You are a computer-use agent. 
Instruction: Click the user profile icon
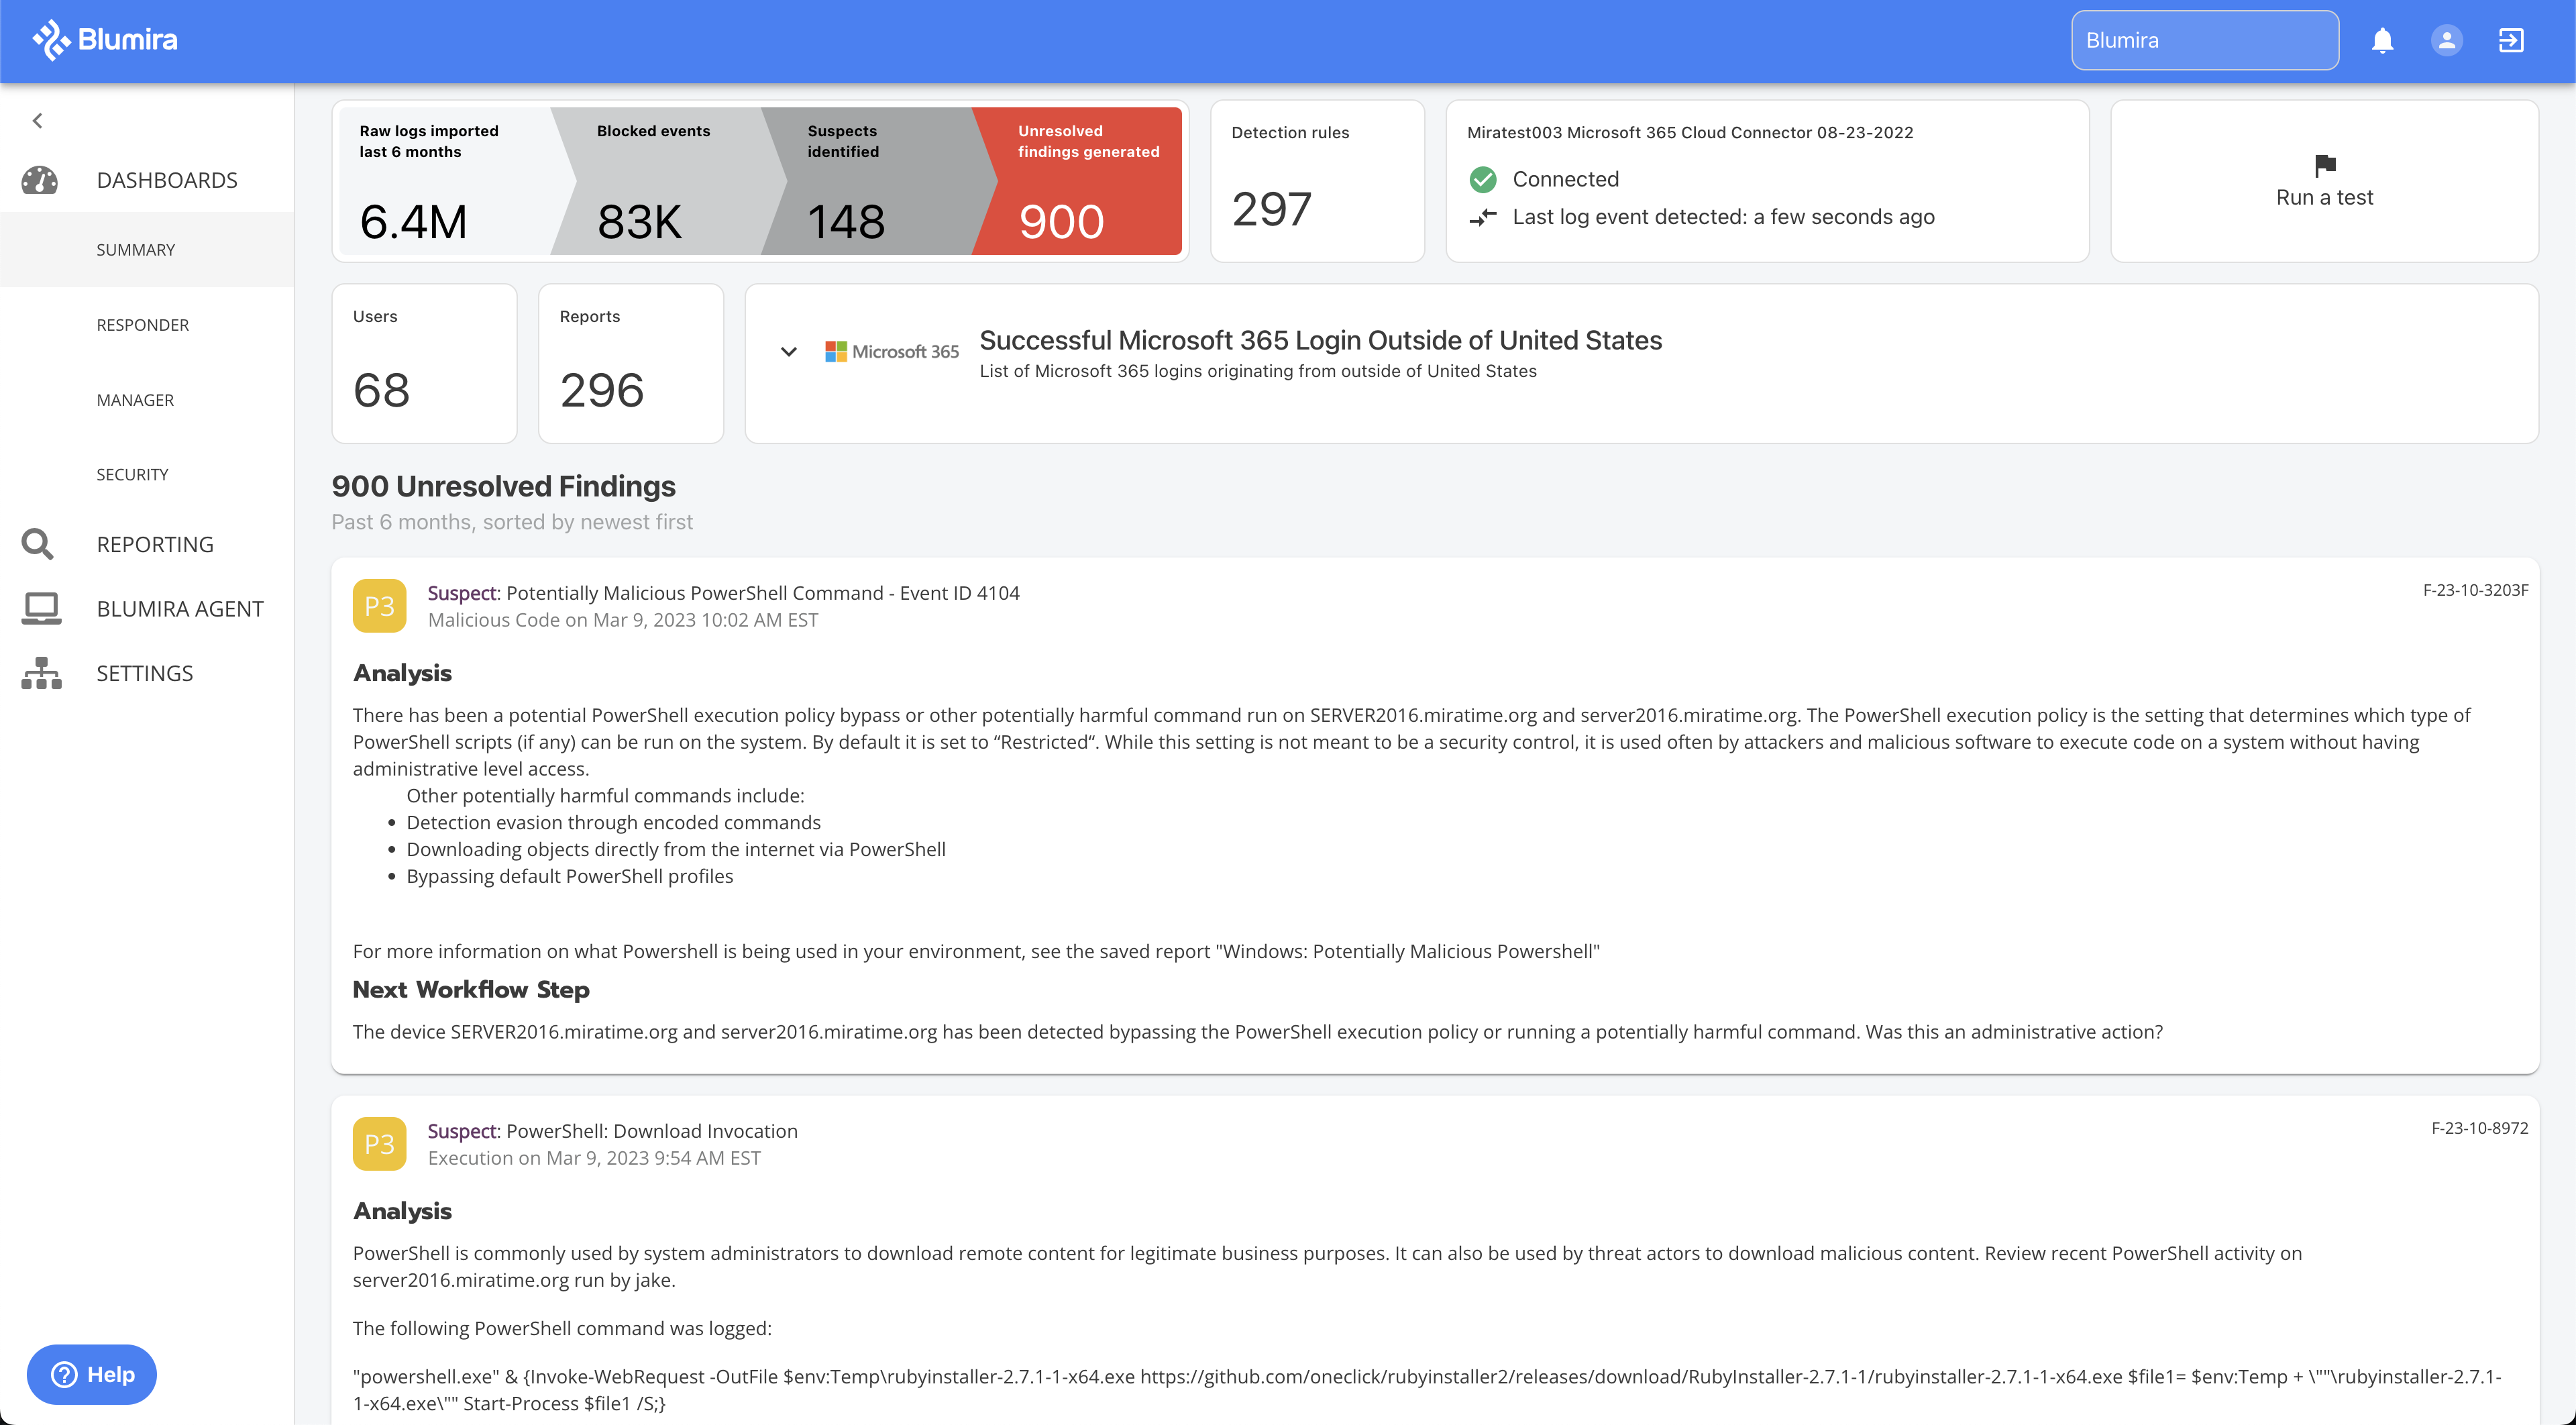pos(2446,40)
